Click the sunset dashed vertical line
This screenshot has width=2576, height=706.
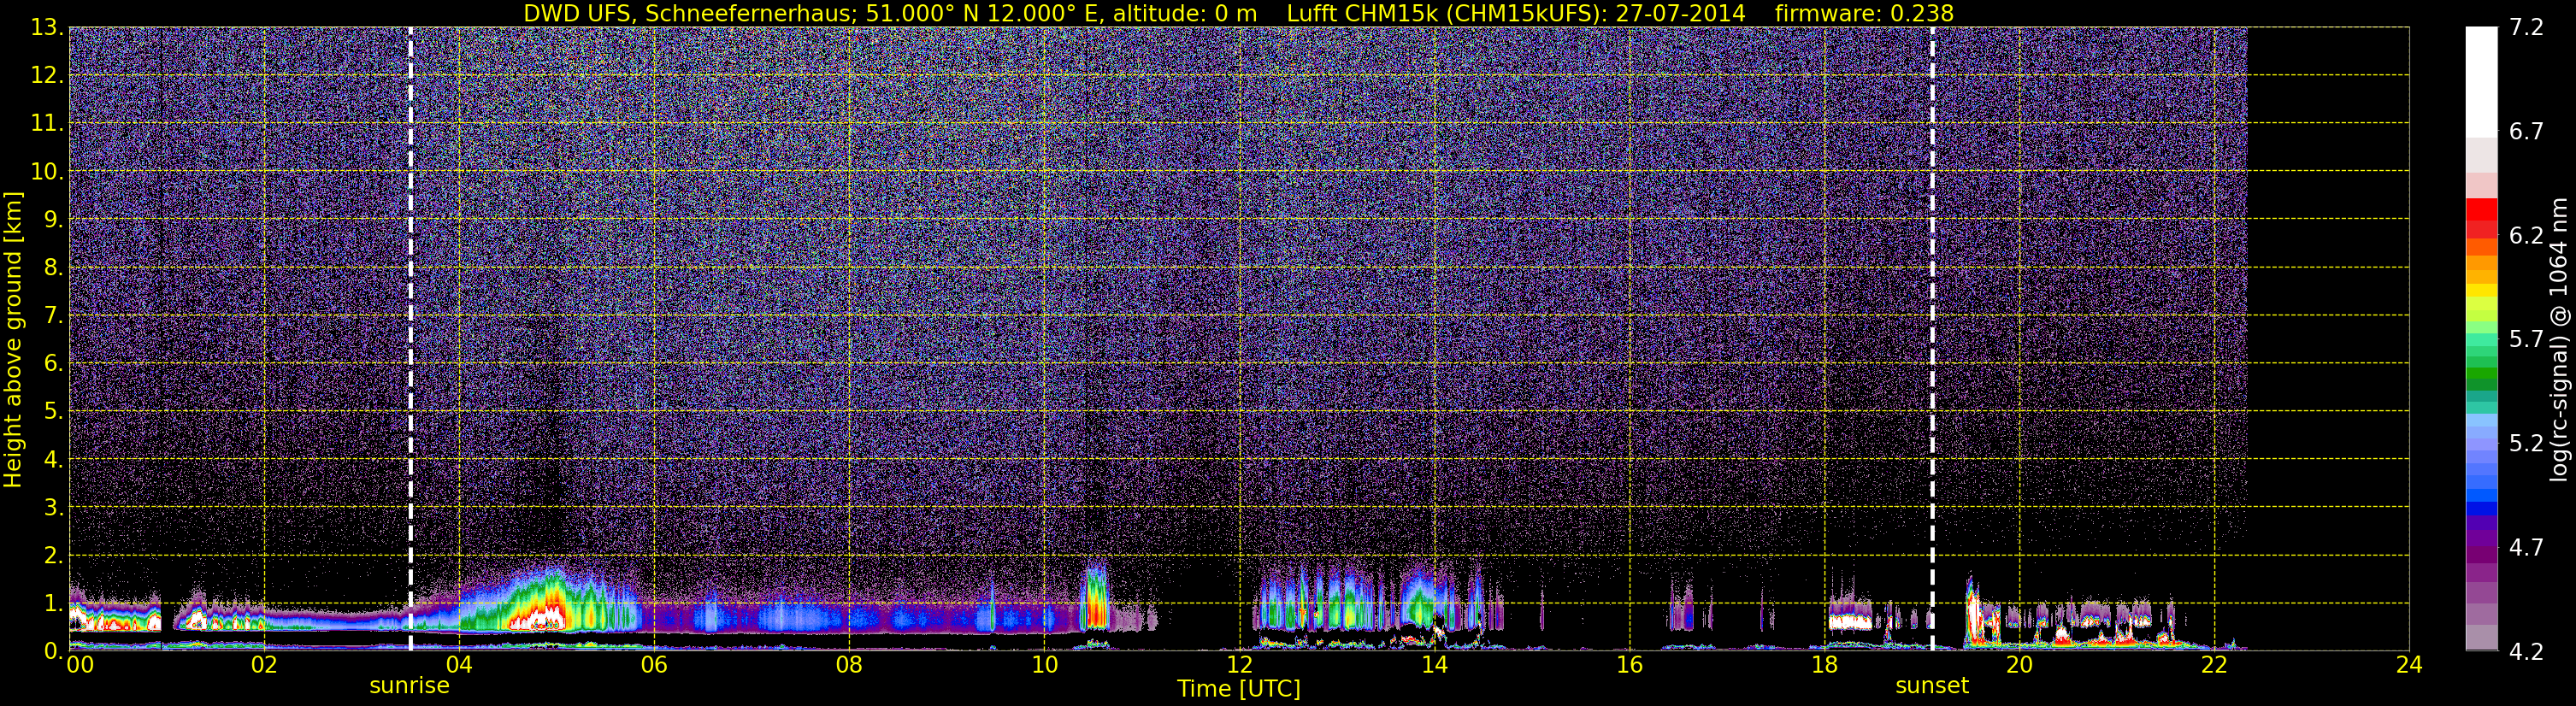[1932, 338]
